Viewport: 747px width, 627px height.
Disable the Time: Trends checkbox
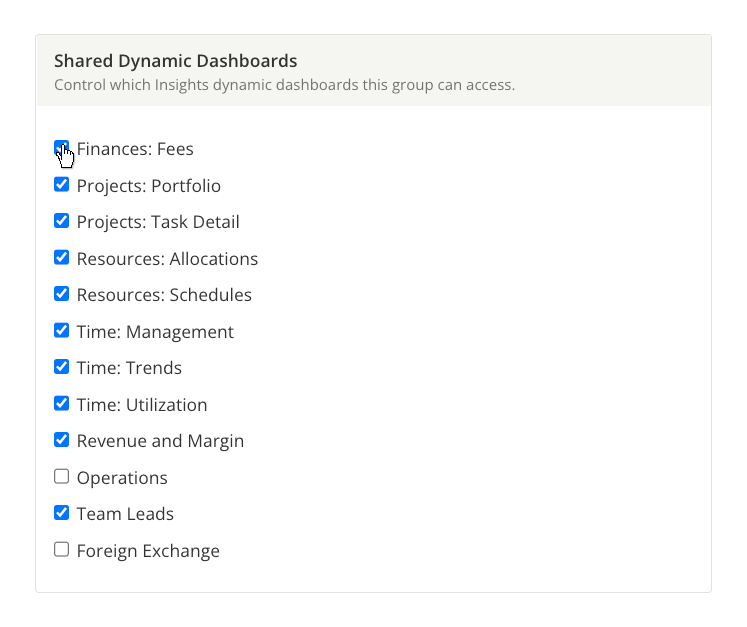(x=61, y=367)
